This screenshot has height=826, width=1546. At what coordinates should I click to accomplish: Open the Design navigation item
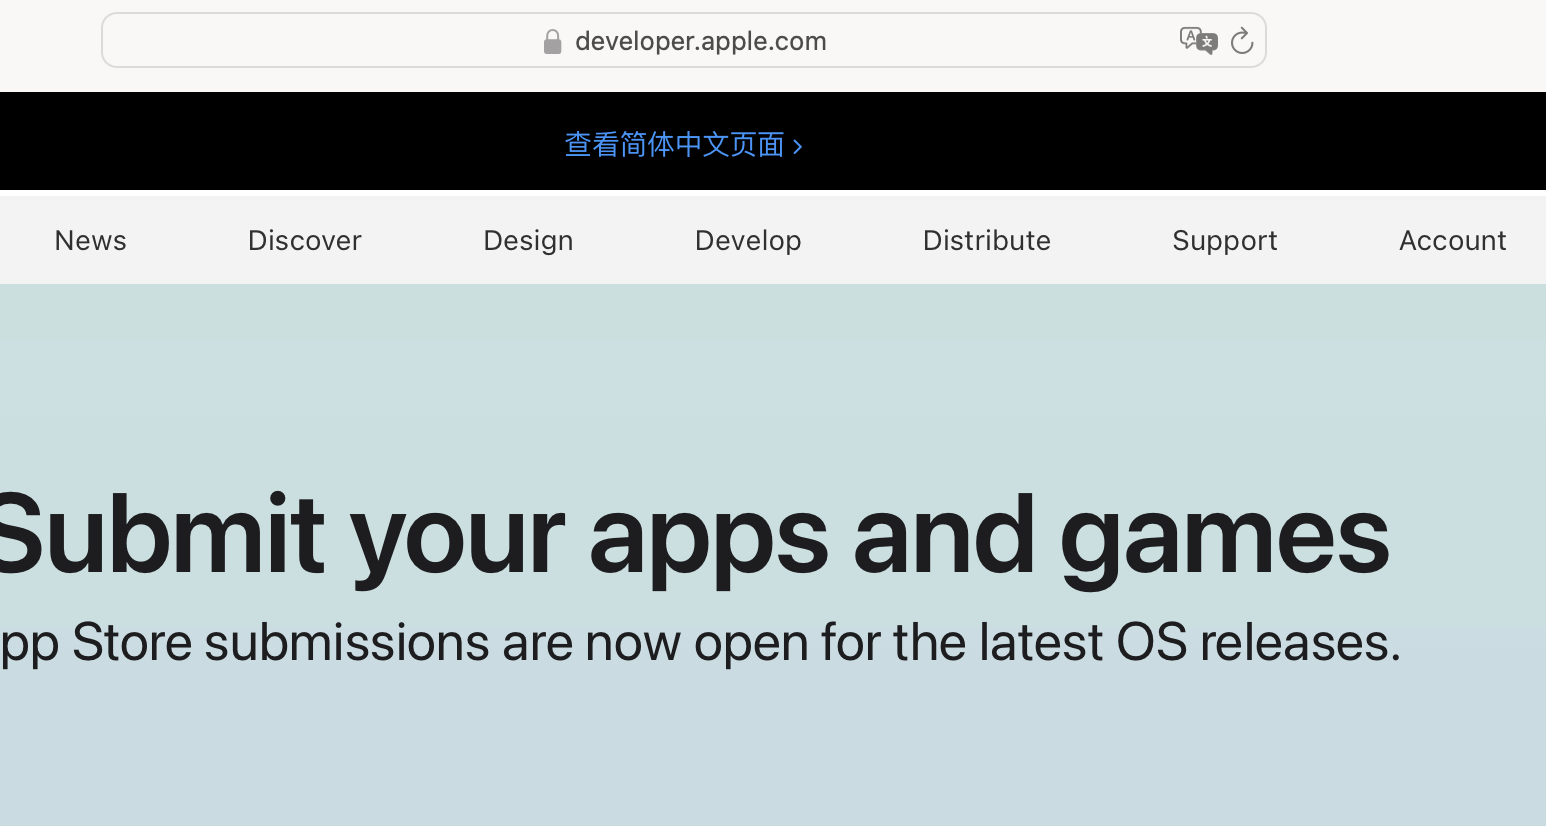tap(528, 241)
